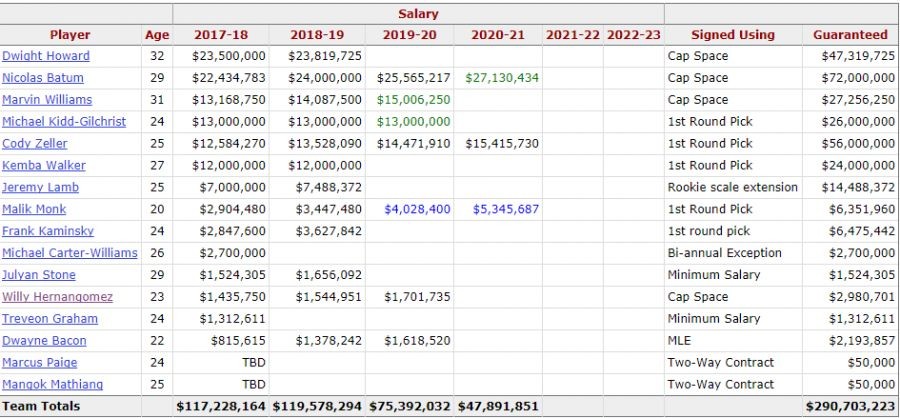
Task: Open Julyan Stone's player page
Action: (39, 276)
